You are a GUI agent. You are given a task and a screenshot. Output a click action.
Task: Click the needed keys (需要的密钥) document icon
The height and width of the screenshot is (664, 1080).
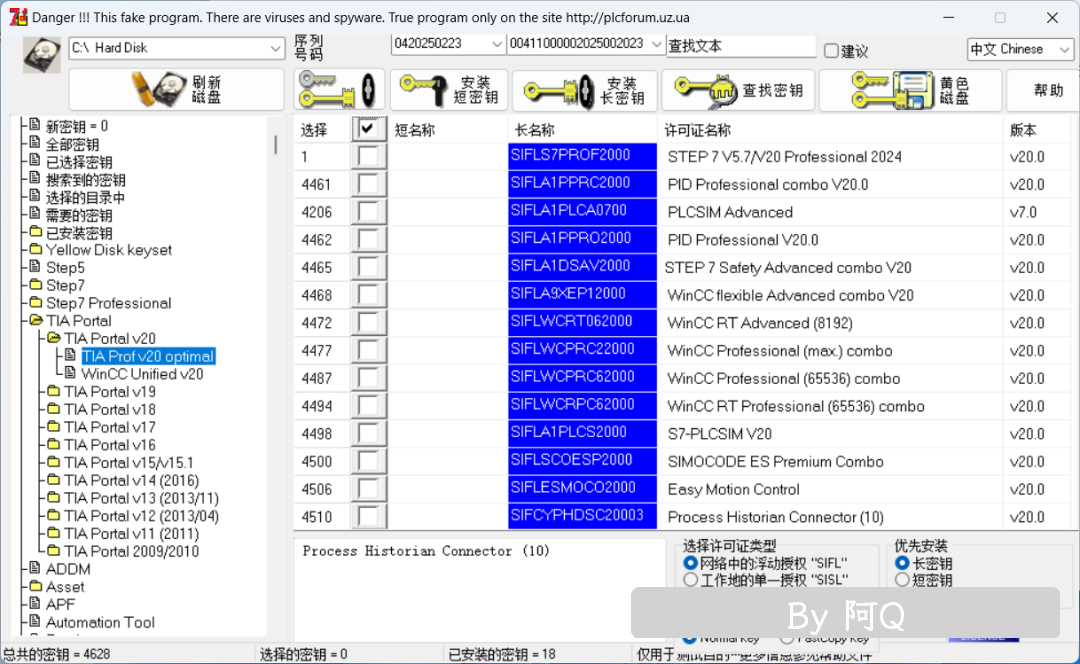pyautogui.click(x=35, y=214)
